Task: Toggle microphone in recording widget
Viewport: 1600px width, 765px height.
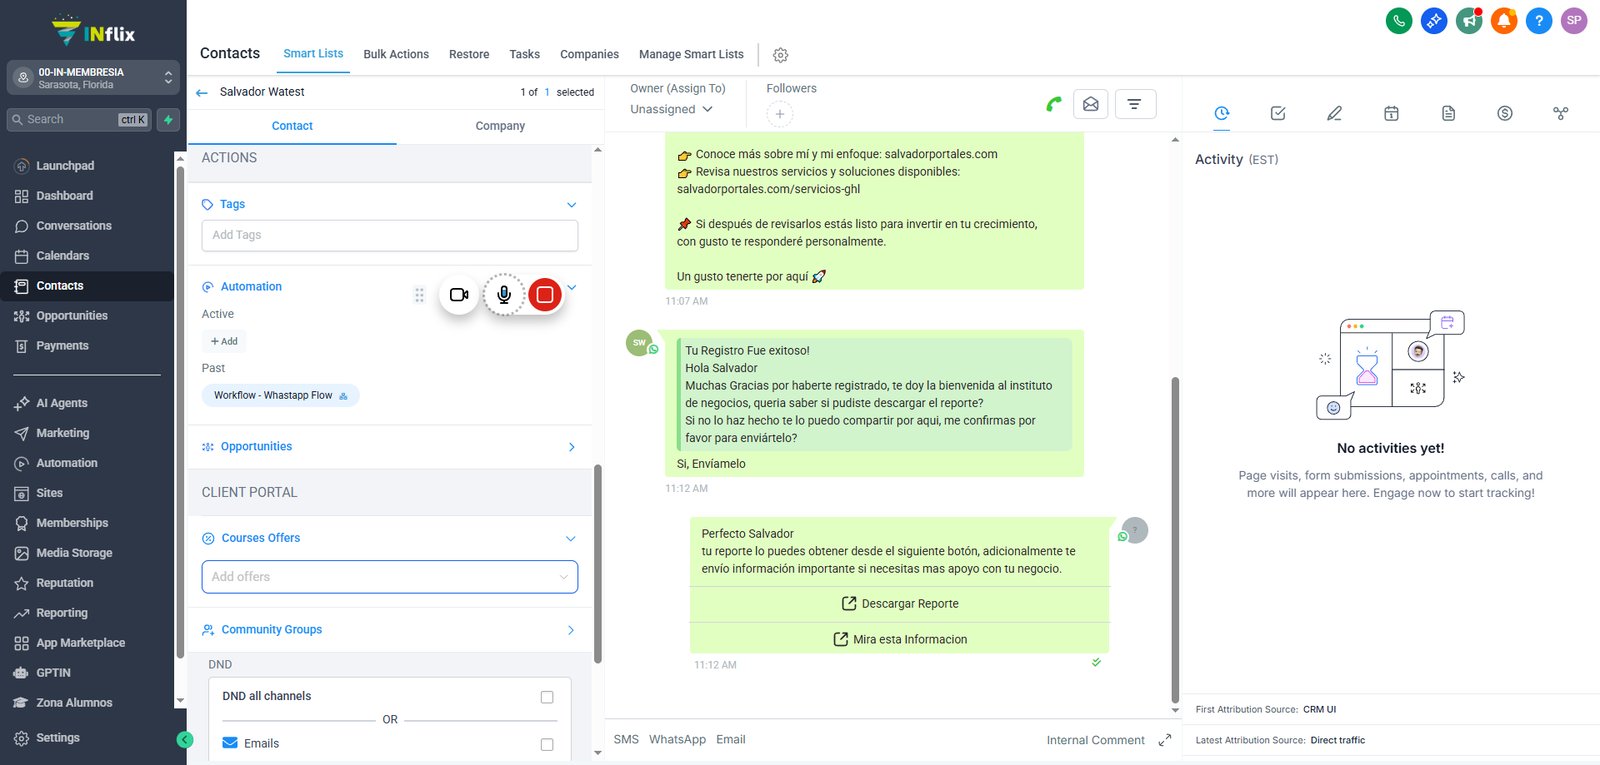Action: [504, 295]
